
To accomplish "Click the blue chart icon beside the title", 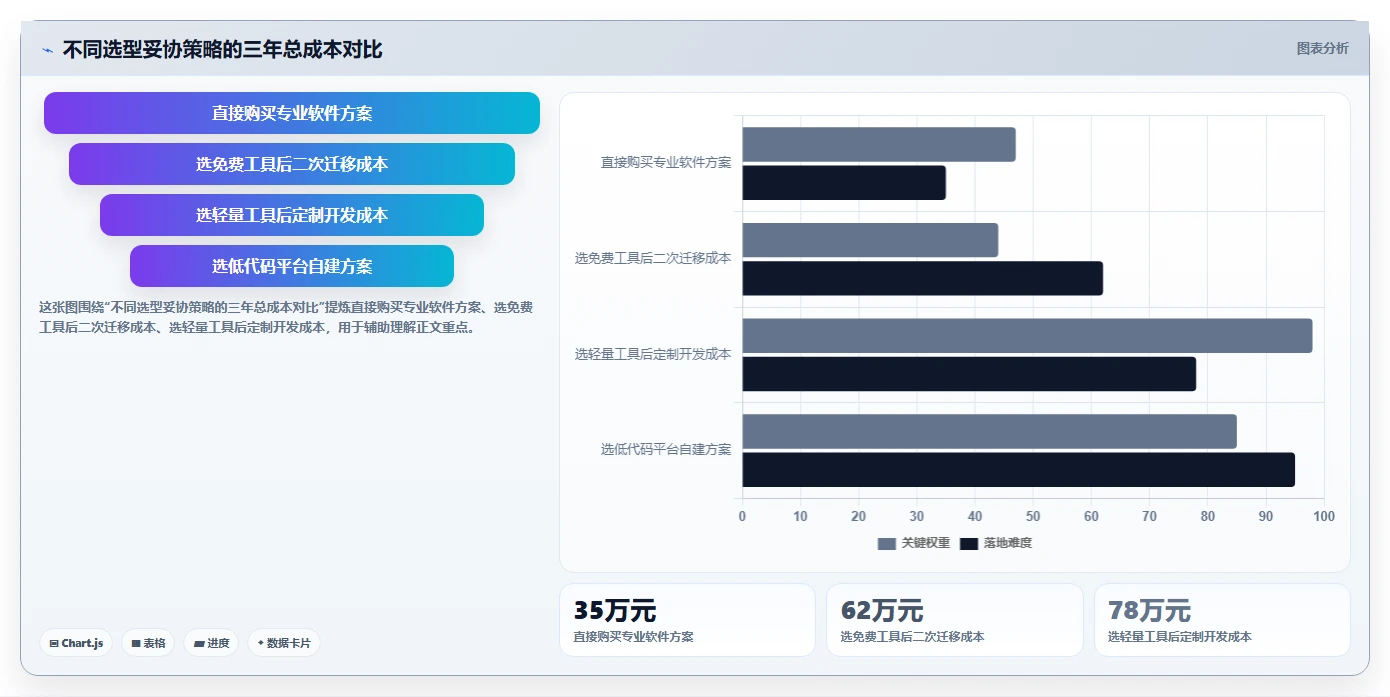I will 47,50.
